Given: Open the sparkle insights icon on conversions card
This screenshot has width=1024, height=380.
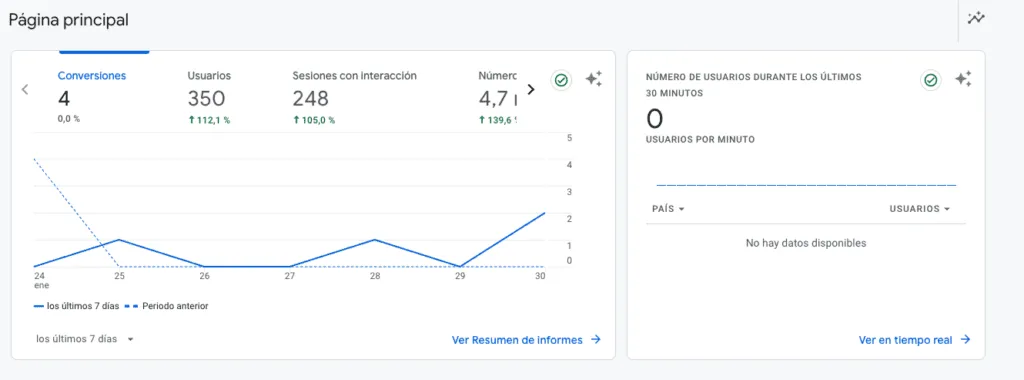Looking at the screenshot, I should tap(593, 80).
